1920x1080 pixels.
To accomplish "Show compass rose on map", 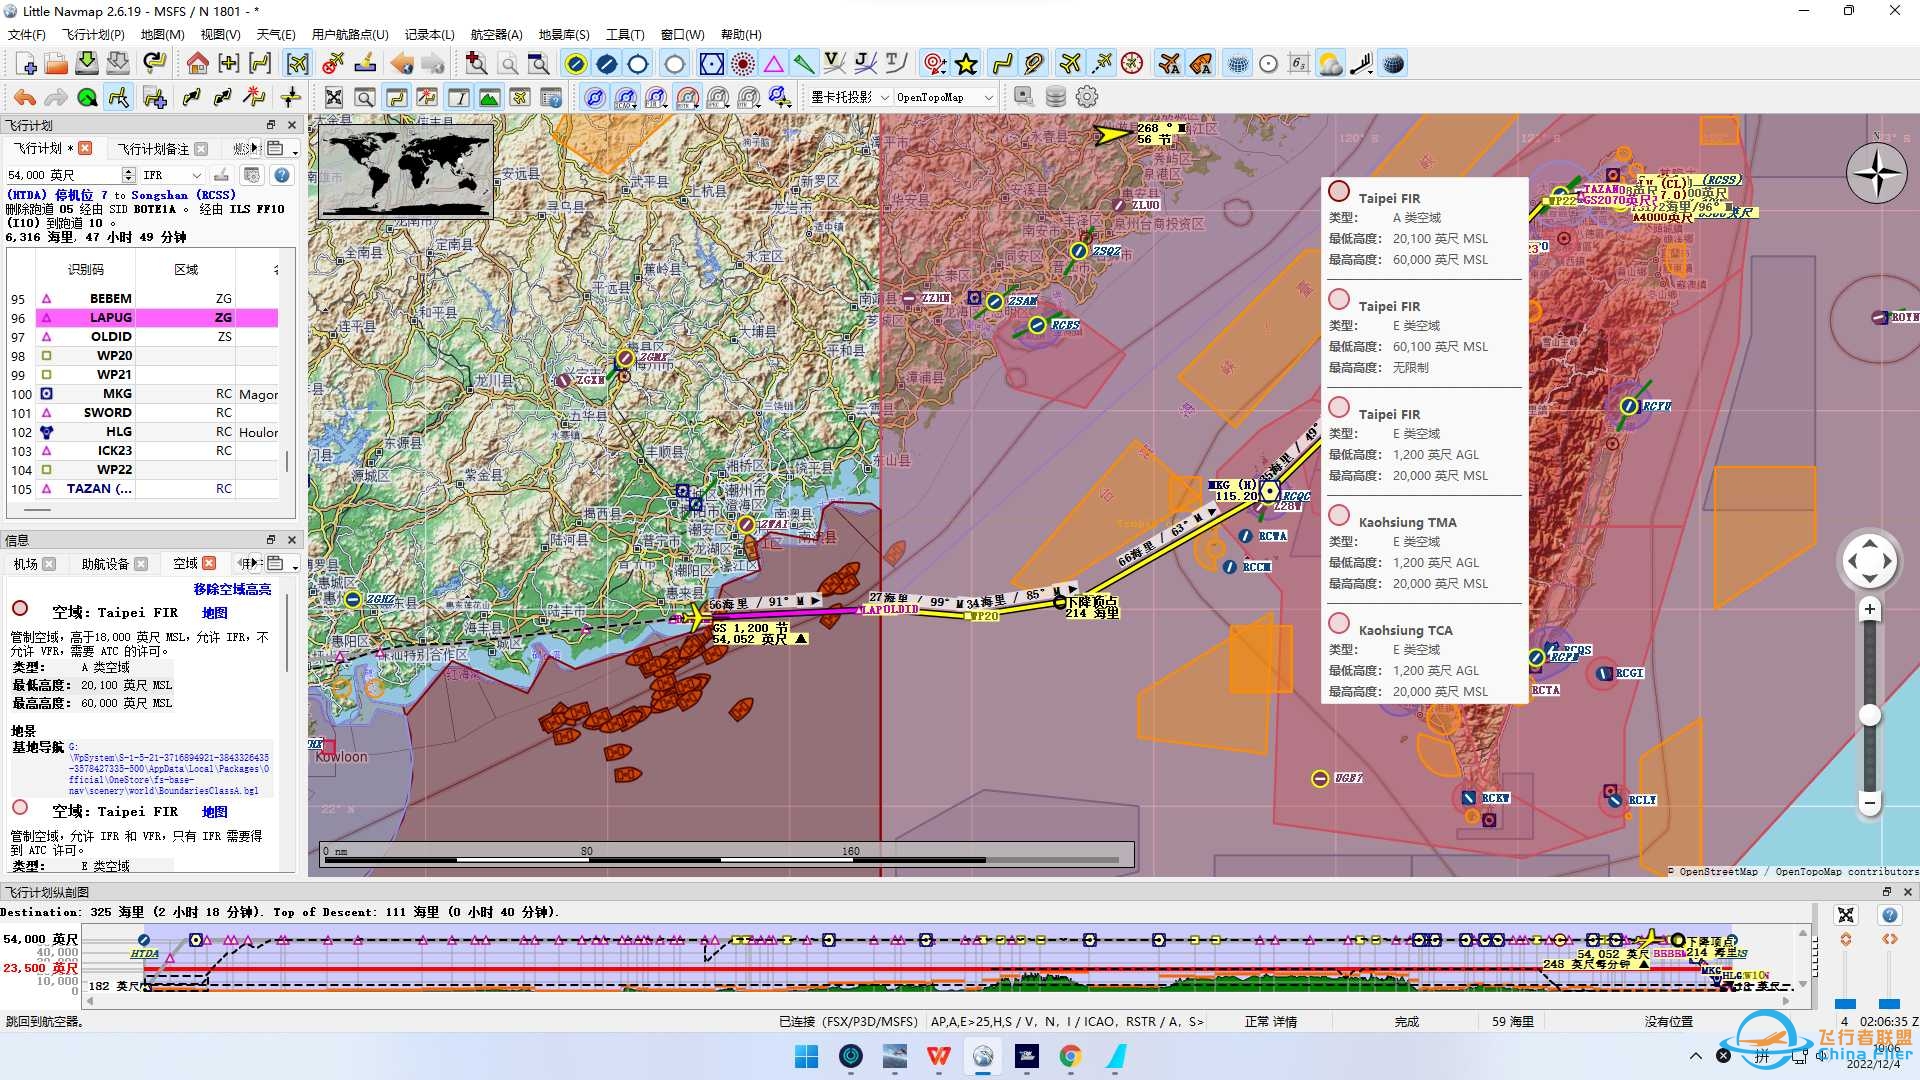I will coord(1132,64).
